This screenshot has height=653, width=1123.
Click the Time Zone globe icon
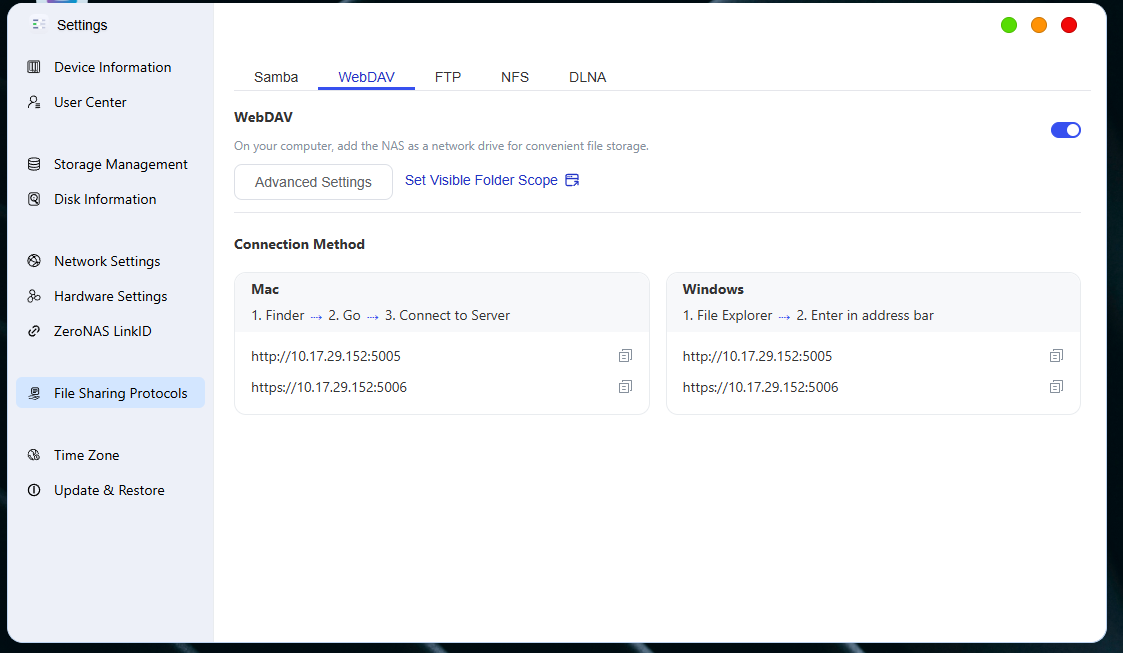coord(34,455)
